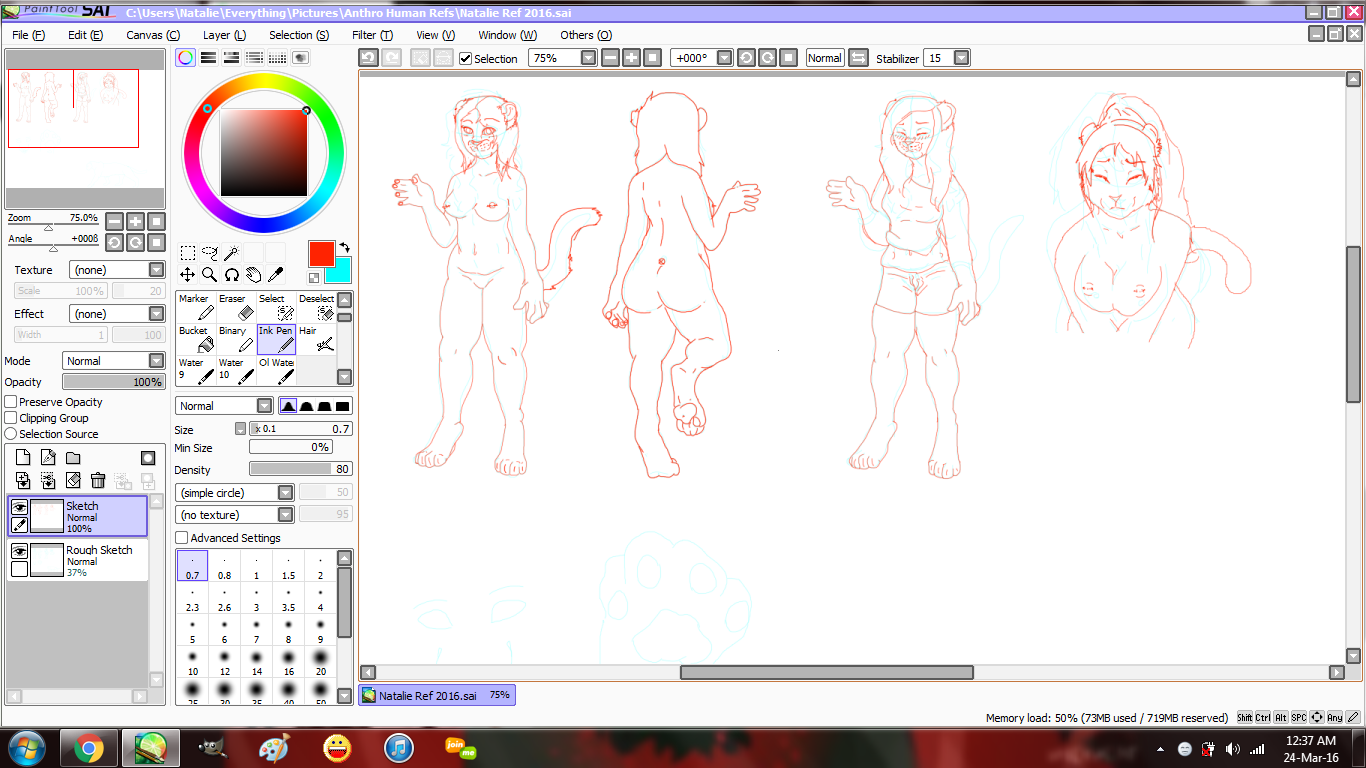
Task: Click the canvas horizontal scrollbar thumb
Action: pos(827,673)
